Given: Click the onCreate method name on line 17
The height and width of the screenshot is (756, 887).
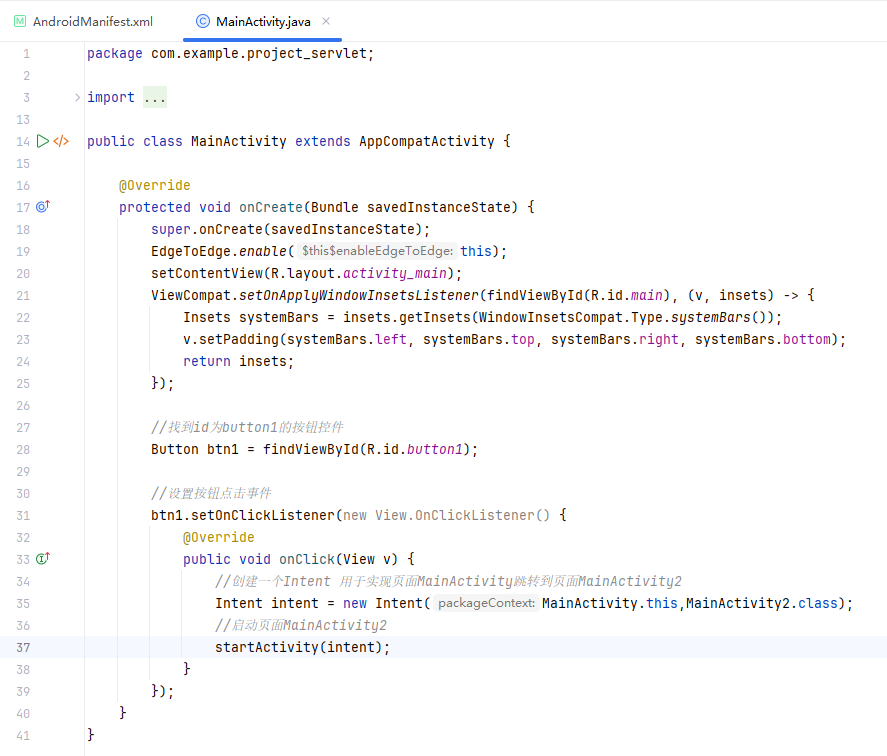Looking at the screenshot, I should point(271,207).
